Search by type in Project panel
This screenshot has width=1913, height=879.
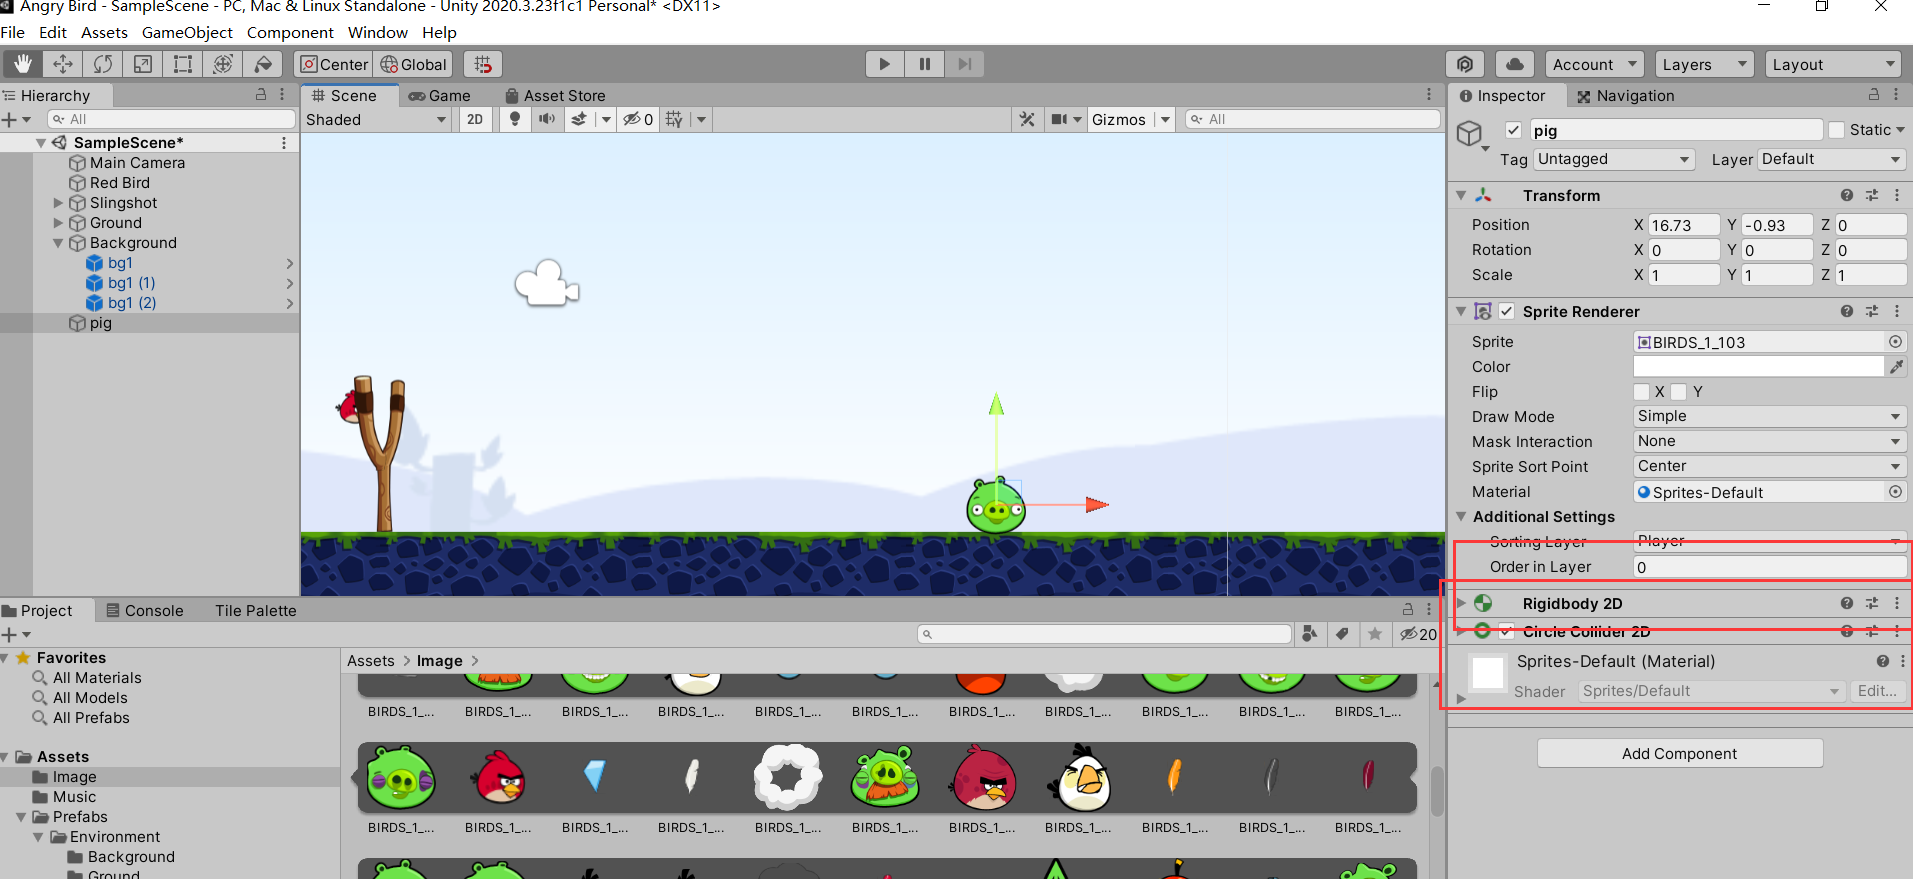pos(1308,634)
